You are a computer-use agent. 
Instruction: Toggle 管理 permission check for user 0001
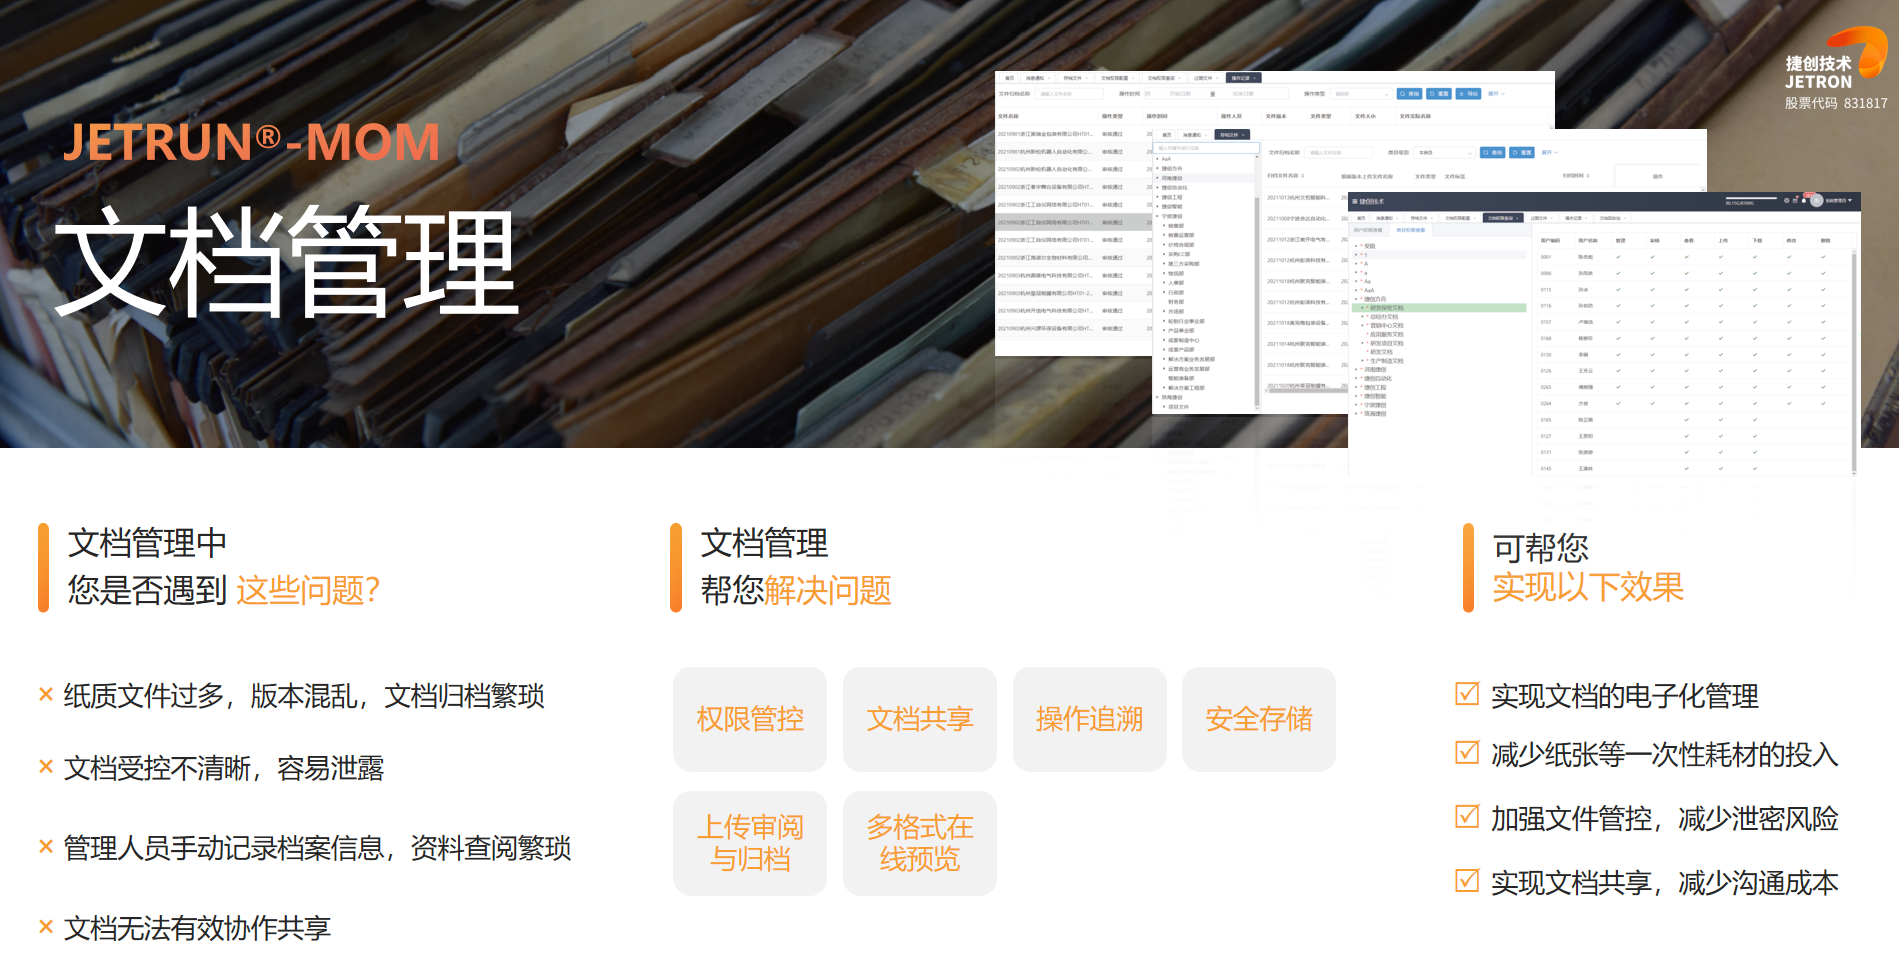(x=1618, y=257)
